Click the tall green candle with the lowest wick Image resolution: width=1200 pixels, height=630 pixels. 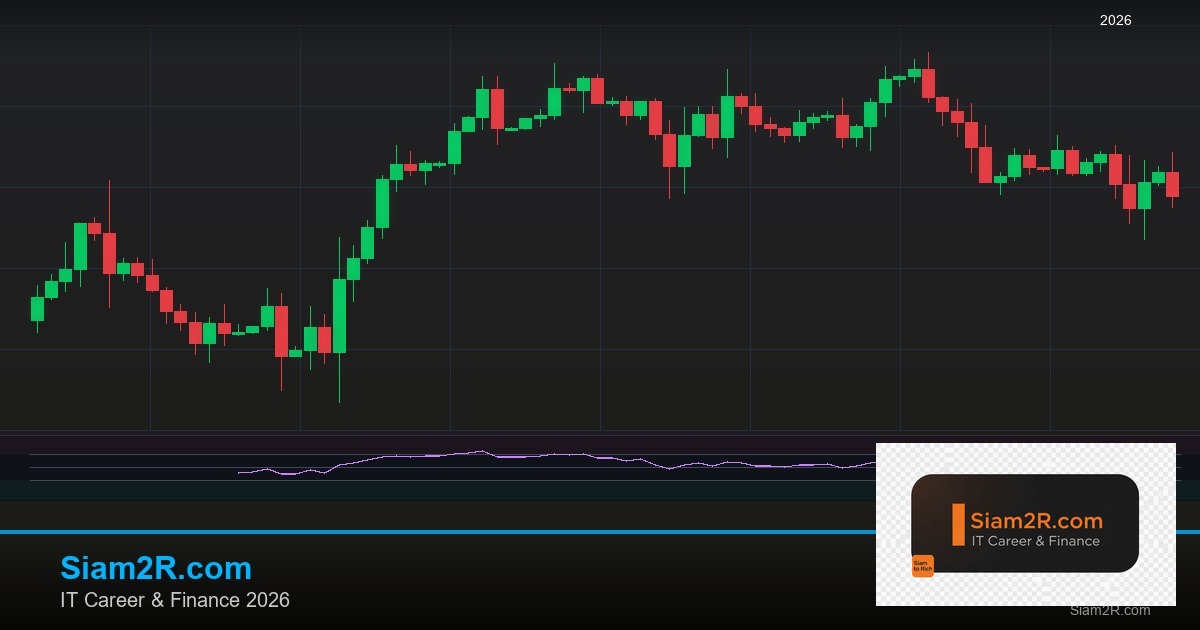339,315
